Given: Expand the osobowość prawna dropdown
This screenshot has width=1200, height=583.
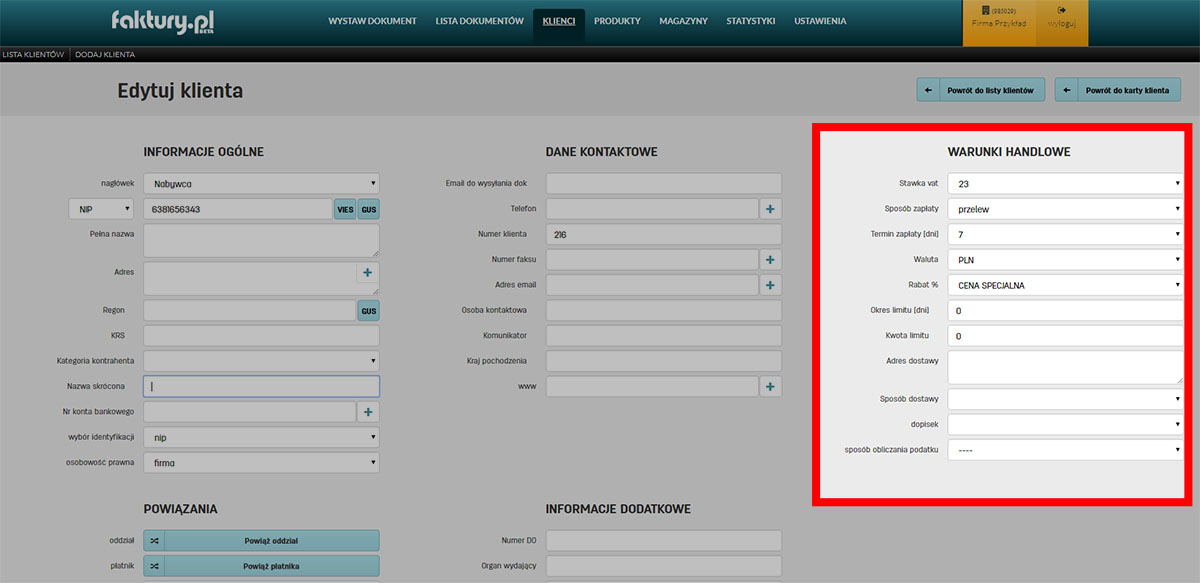Looking at the screenshot, I should click(x=261, y=463).
